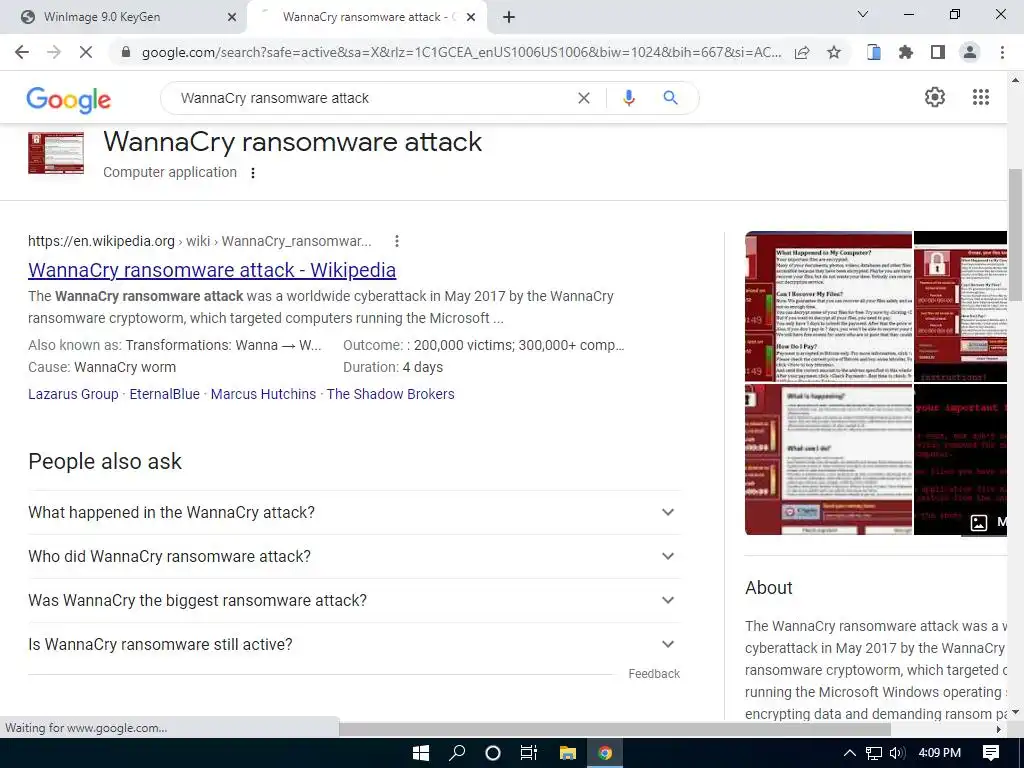Launch File Explorer from taskbar
Screen dimensions: 1024x768
pyautogui.click(x=568, y=753)
